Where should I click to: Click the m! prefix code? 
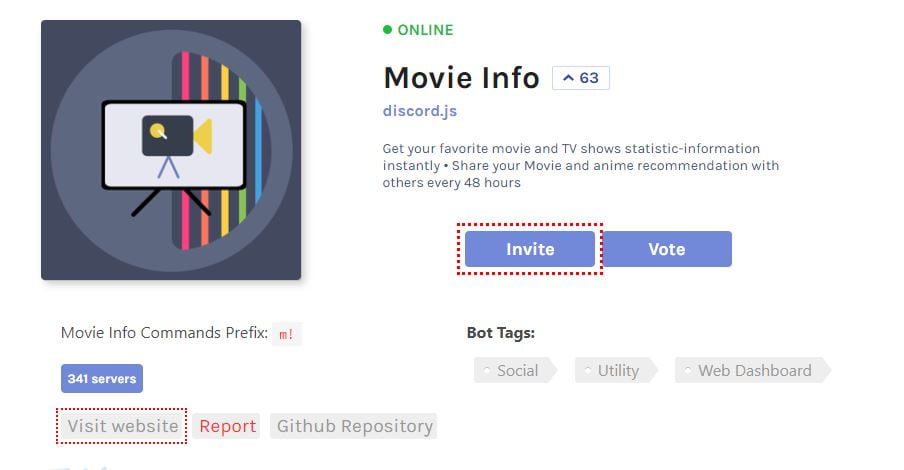(287, 334)
